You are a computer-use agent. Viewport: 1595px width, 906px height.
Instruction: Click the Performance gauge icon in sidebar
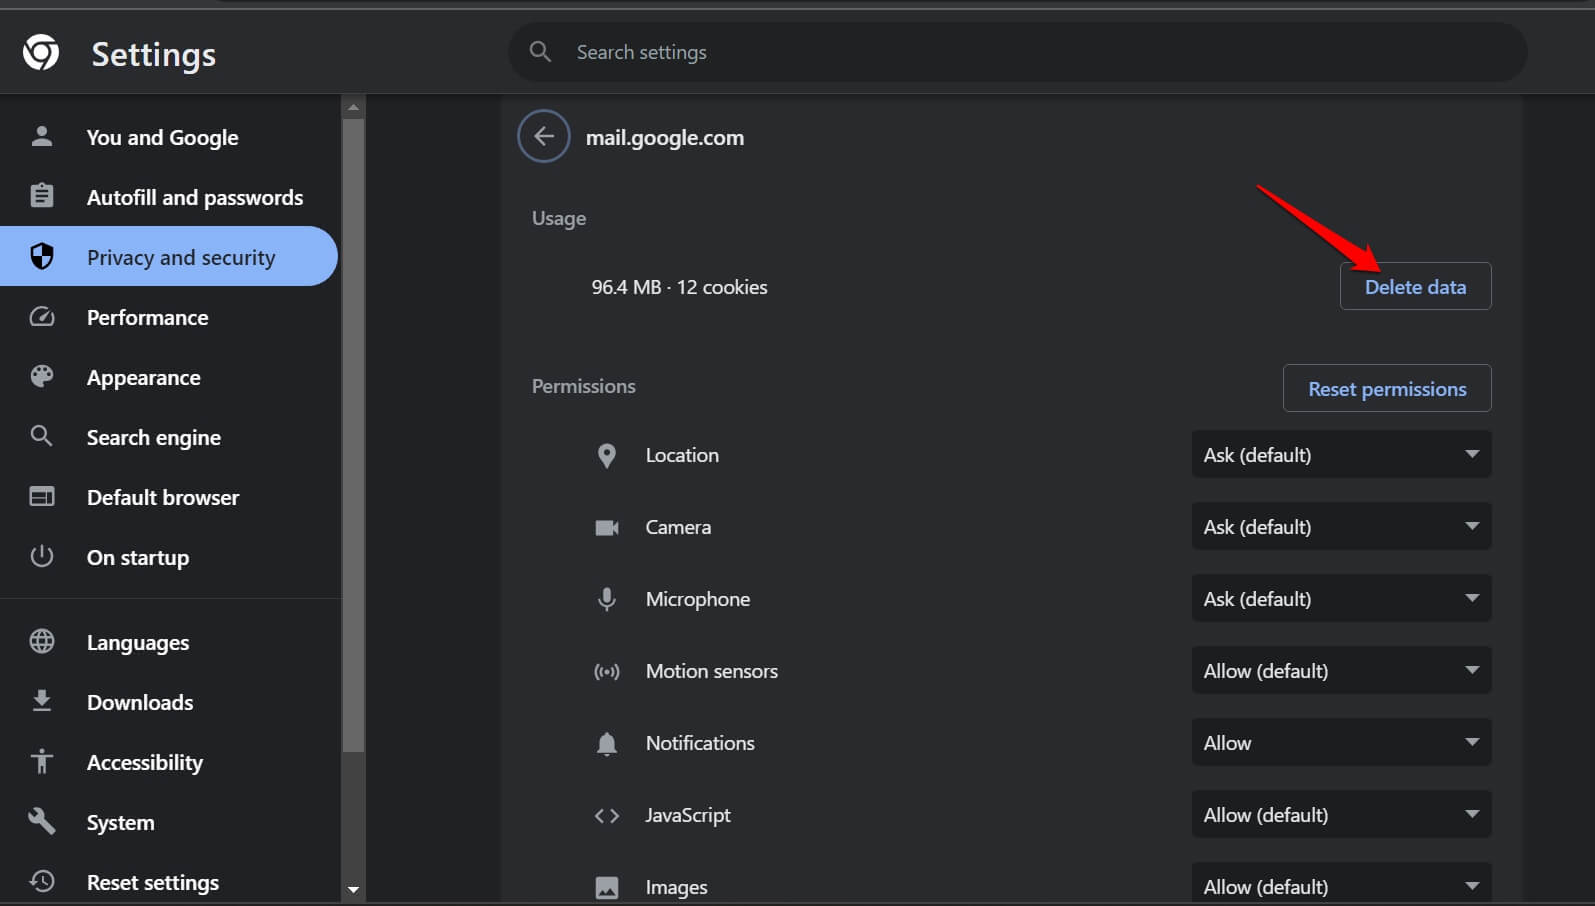tap(42, 317)
